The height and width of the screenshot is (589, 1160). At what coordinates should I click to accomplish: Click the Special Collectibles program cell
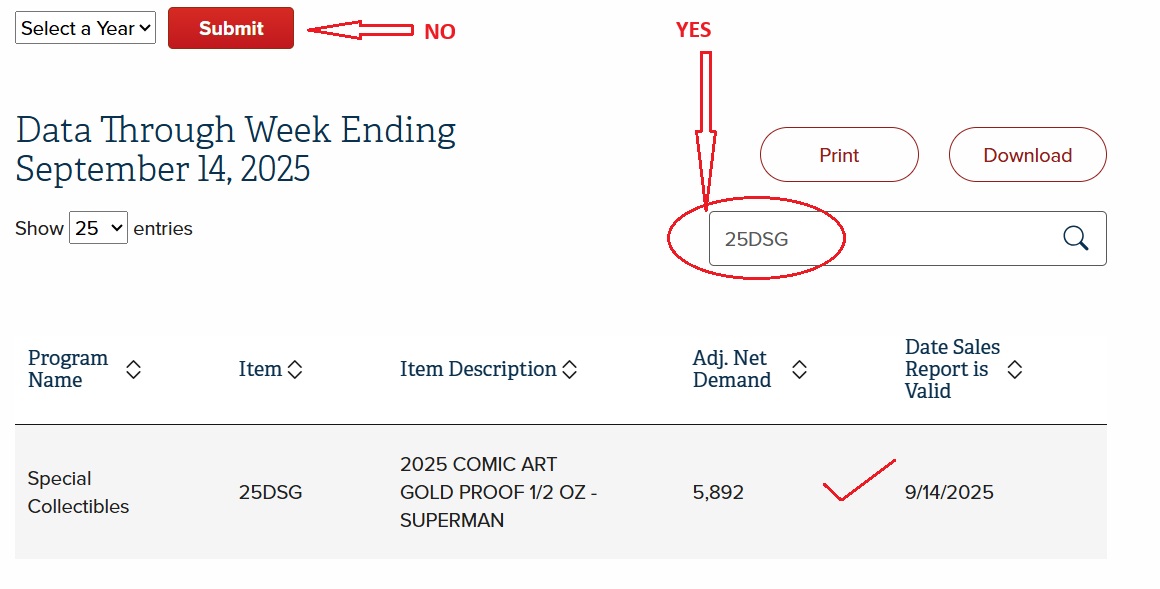[x=78, y=492]
